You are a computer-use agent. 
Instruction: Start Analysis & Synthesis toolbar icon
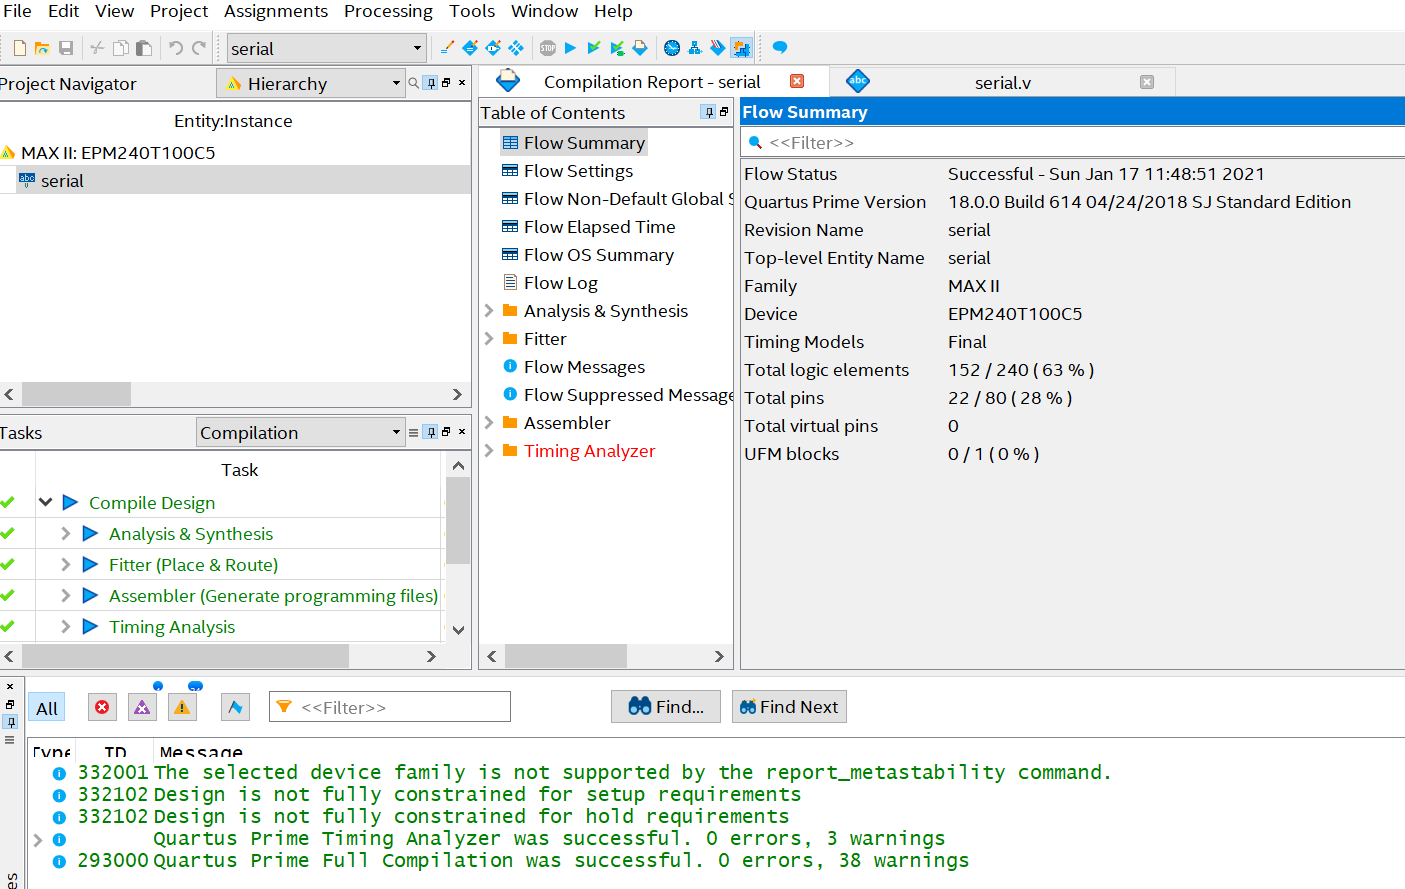pyautogui.click(x=594, y=48)
